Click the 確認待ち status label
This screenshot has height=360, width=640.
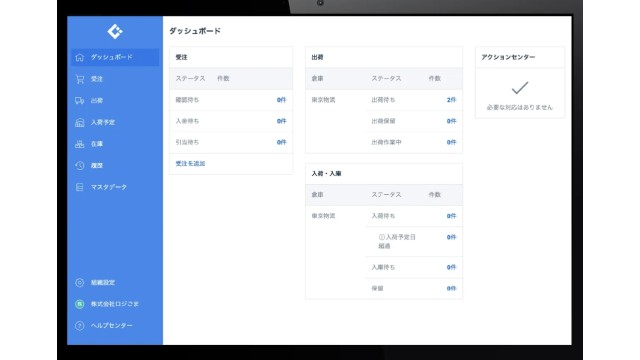(187, 100)
